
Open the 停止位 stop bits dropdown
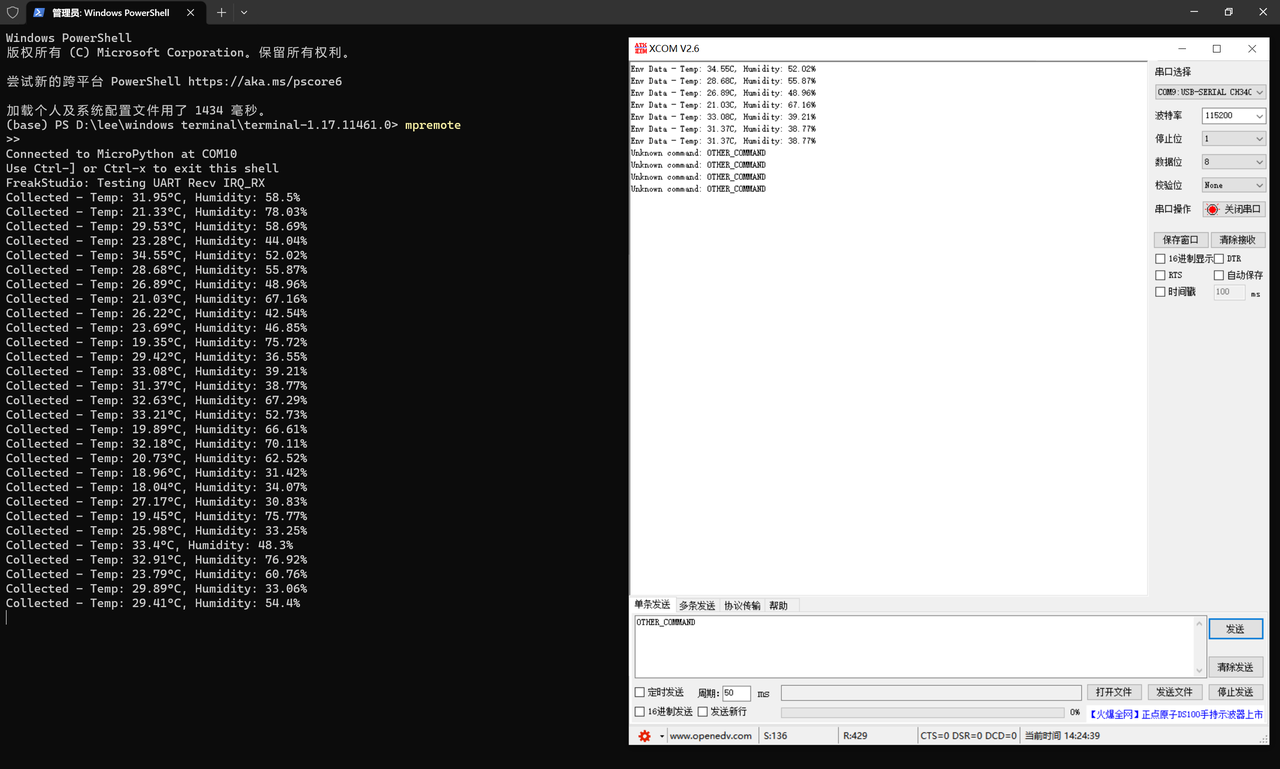point(1234,139)
